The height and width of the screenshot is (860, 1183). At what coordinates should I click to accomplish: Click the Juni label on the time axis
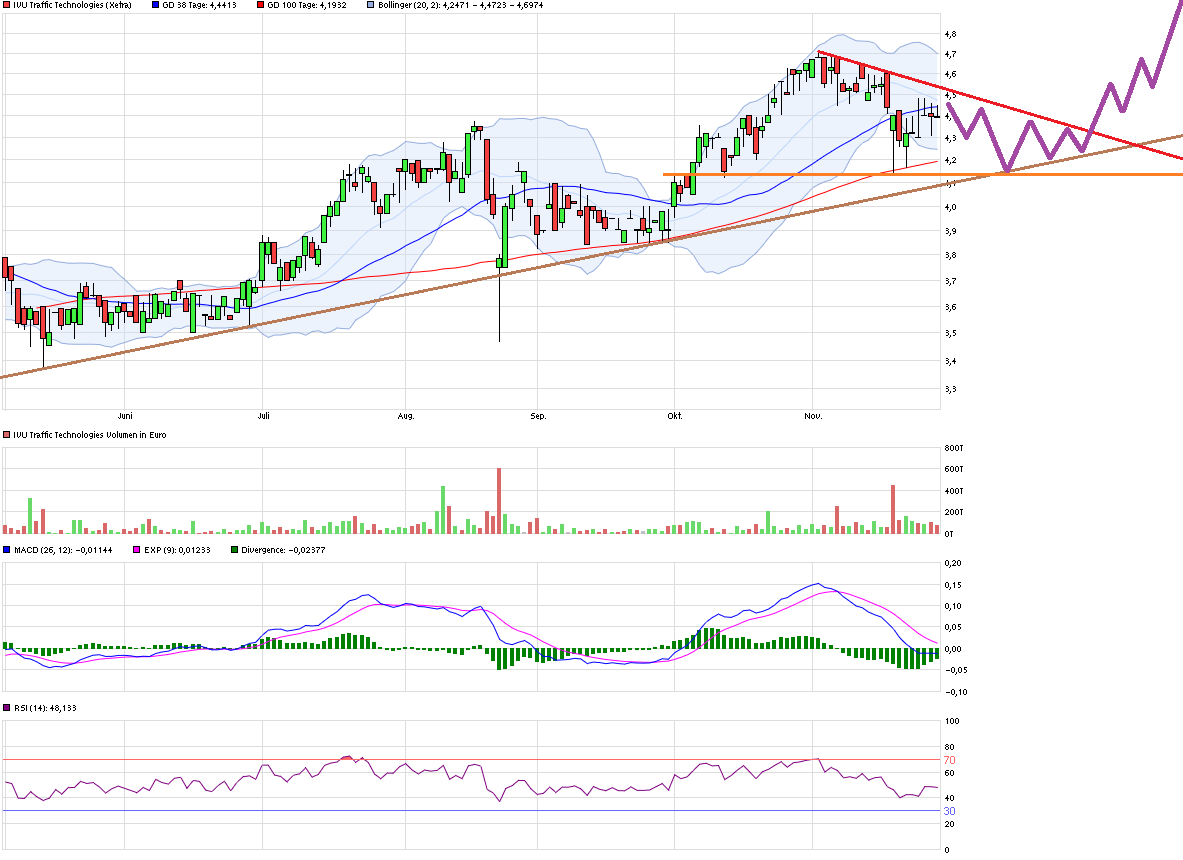coord(127,414)
